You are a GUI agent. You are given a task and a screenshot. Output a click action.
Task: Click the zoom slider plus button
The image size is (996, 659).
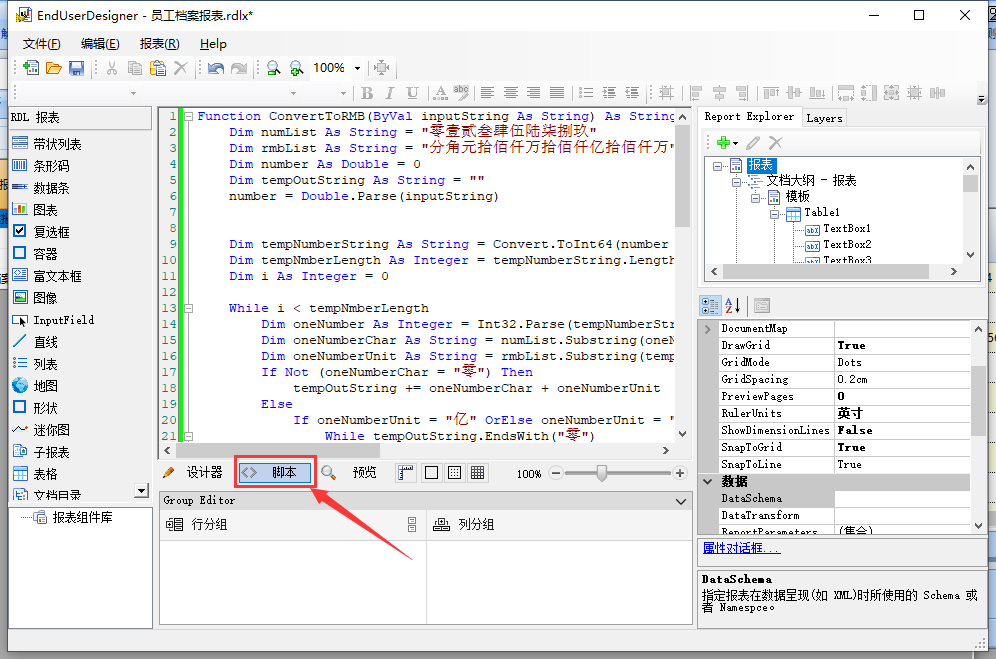[x=680, y=473]
